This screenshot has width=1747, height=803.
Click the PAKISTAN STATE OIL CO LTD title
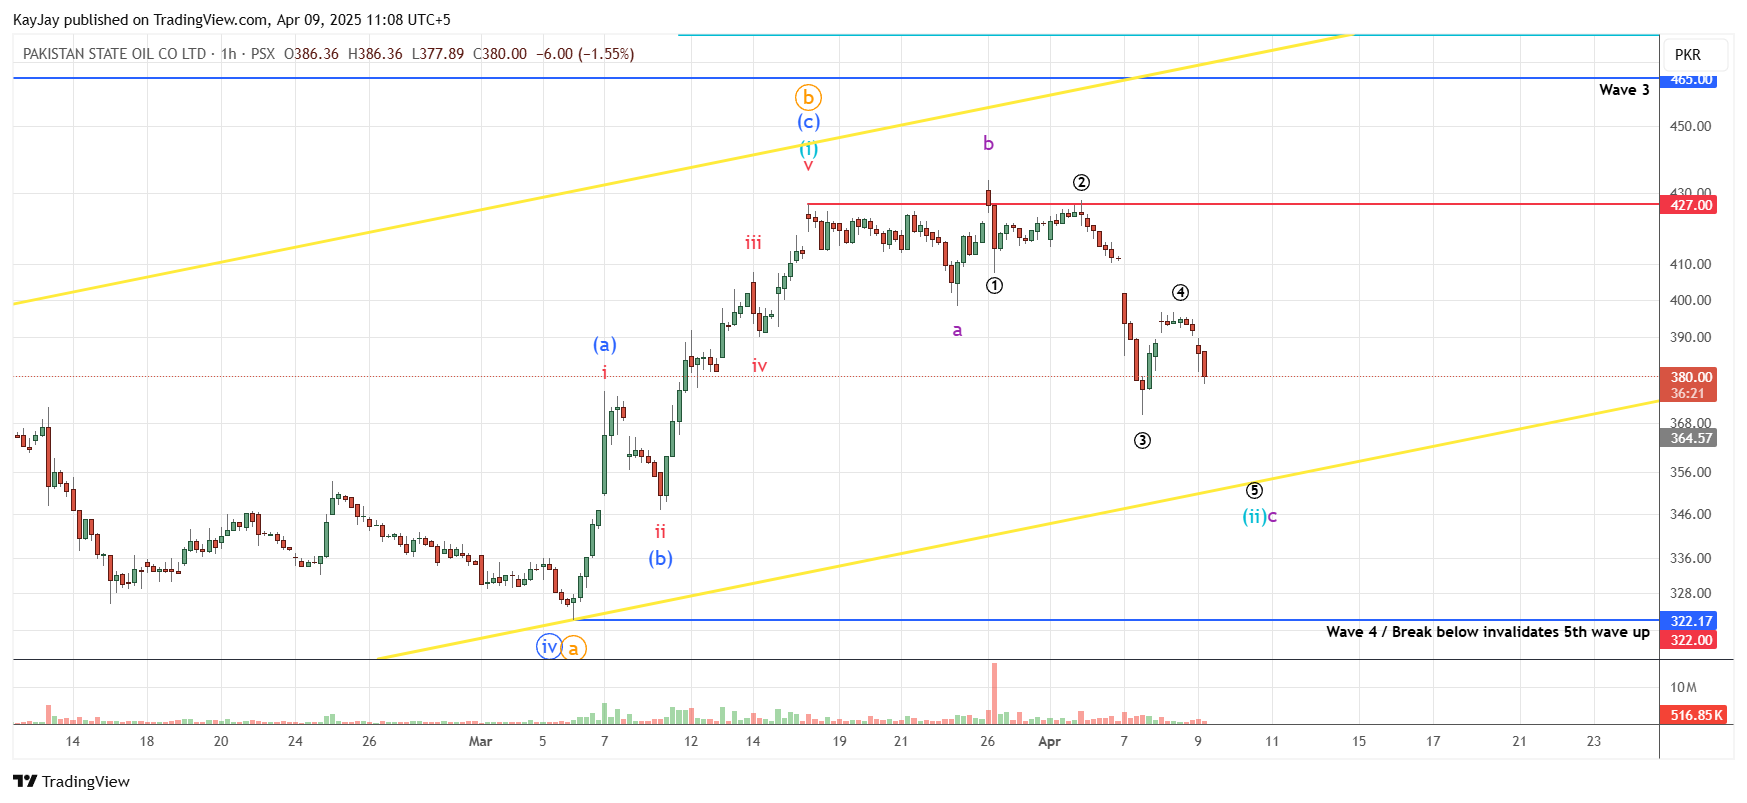(114, 54)
